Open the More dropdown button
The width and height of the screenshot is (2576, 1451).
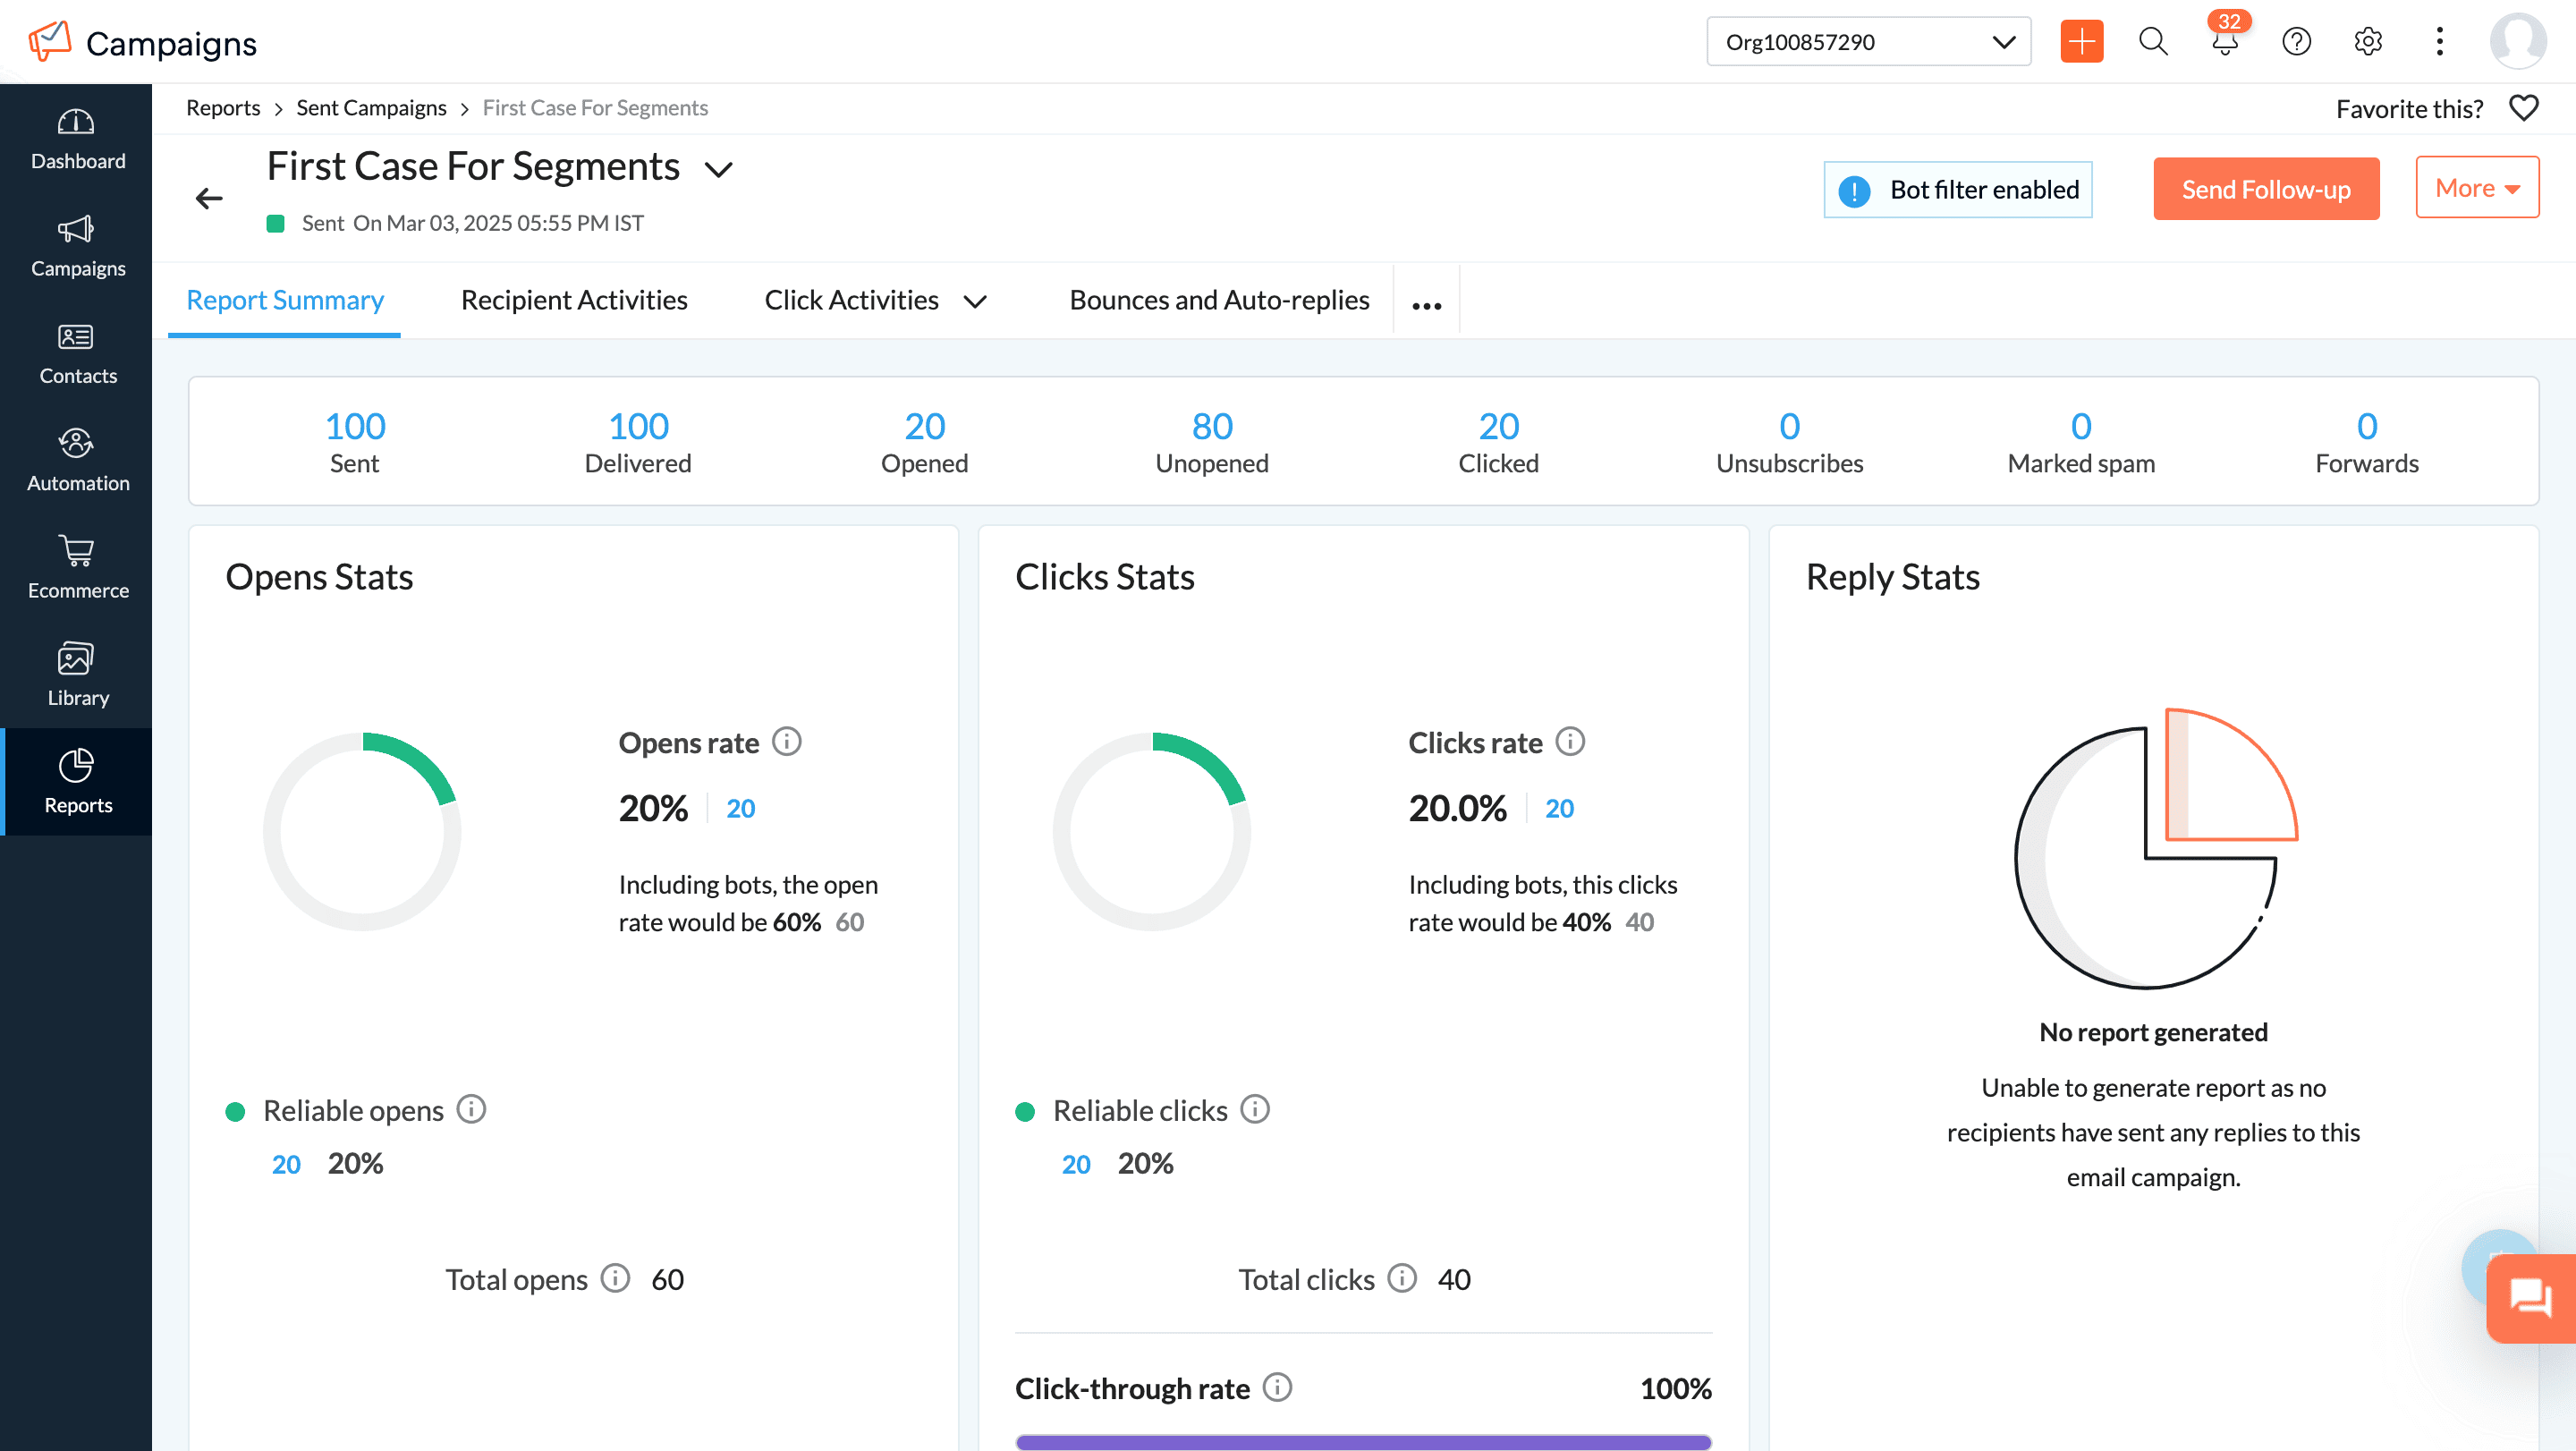(x=2476, y=188)
